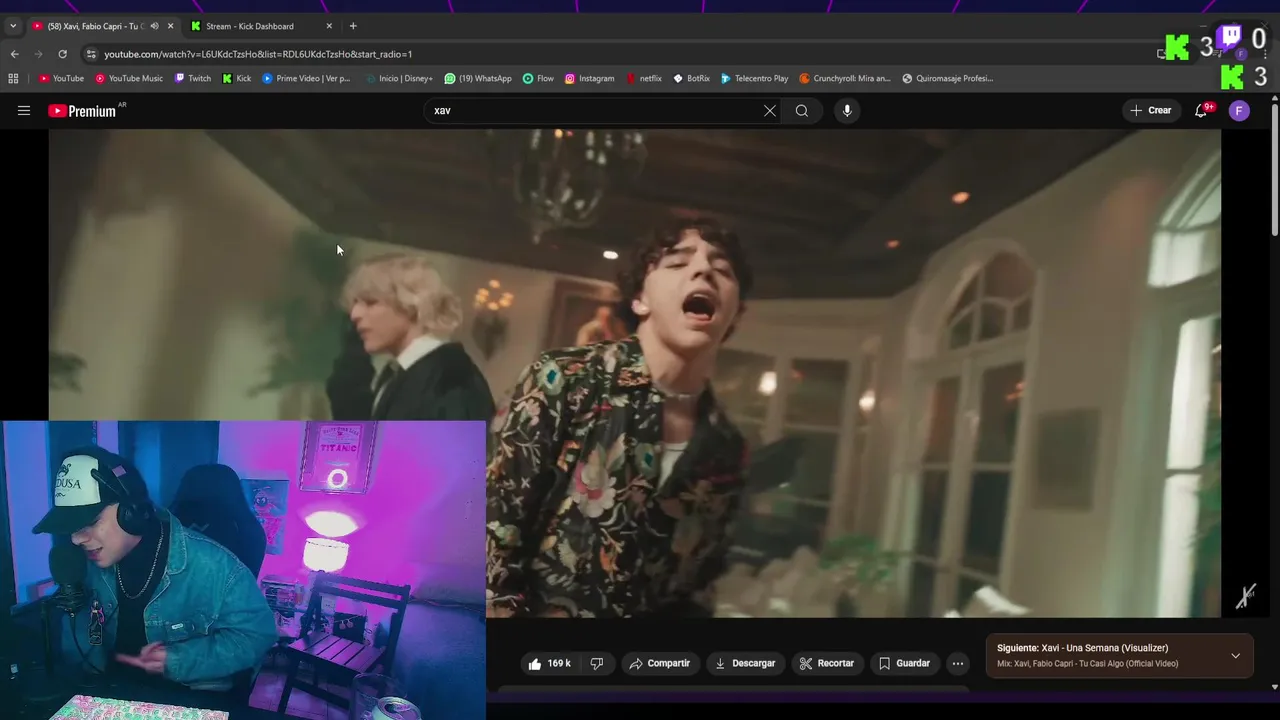1280x720 pixels.
Task: Close the Xavi, Fabio Capri tab
Action: 170,26
